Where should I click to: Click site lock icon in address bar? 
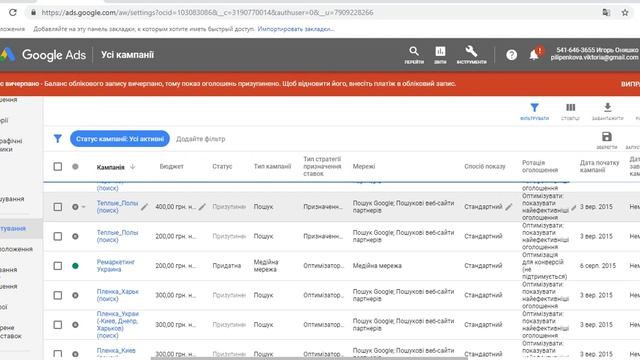[x=33, y=12]
